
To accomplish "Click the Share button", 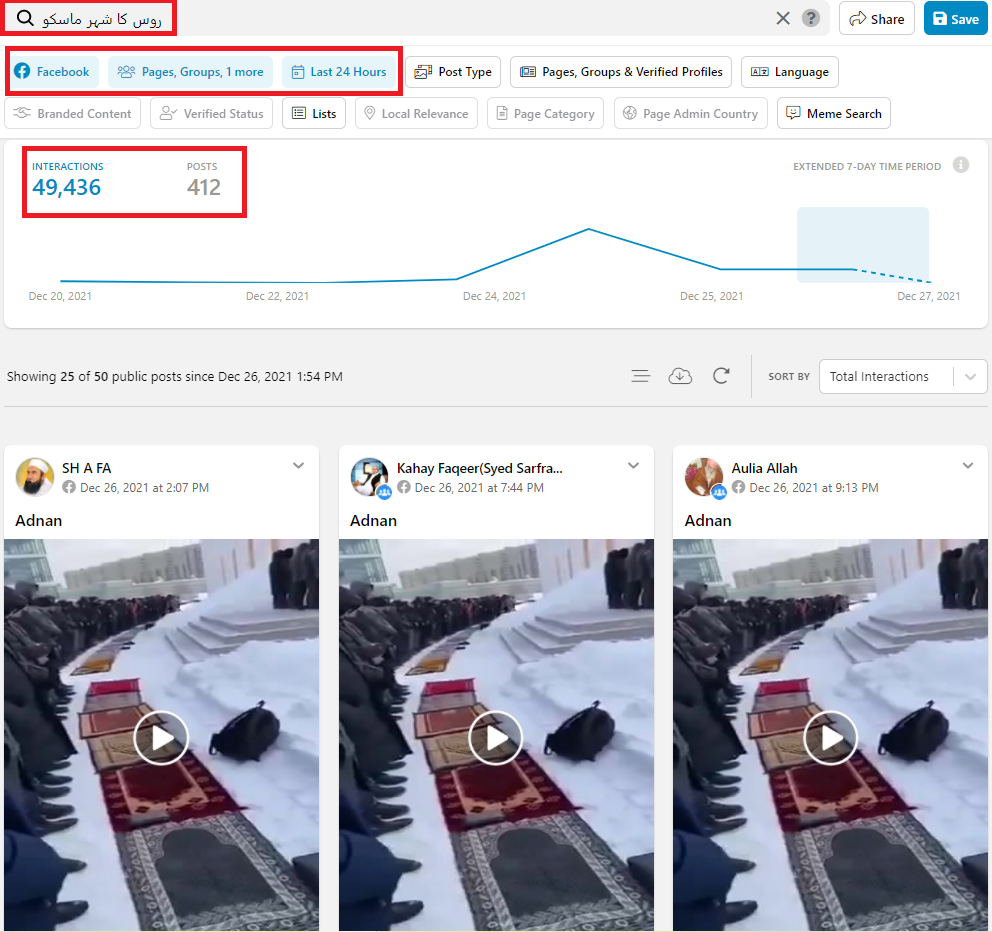I will [876, 19].
